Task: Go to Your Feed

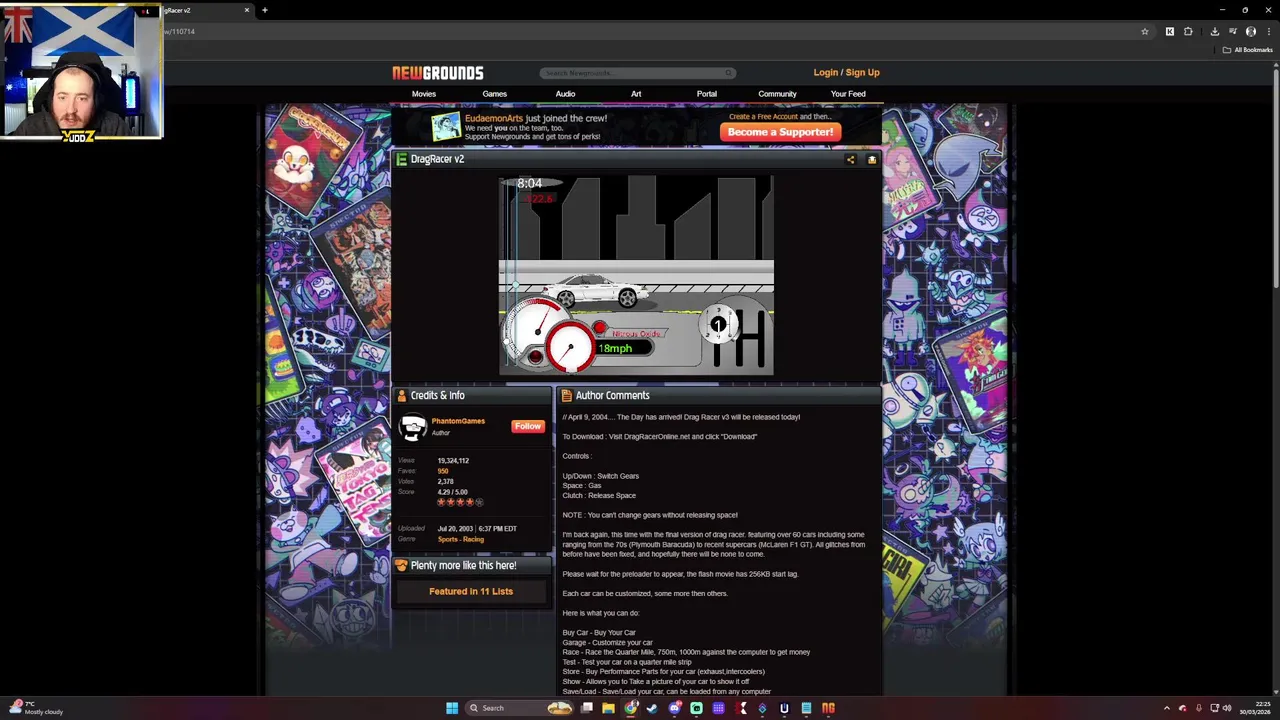Action: [848, 94]
